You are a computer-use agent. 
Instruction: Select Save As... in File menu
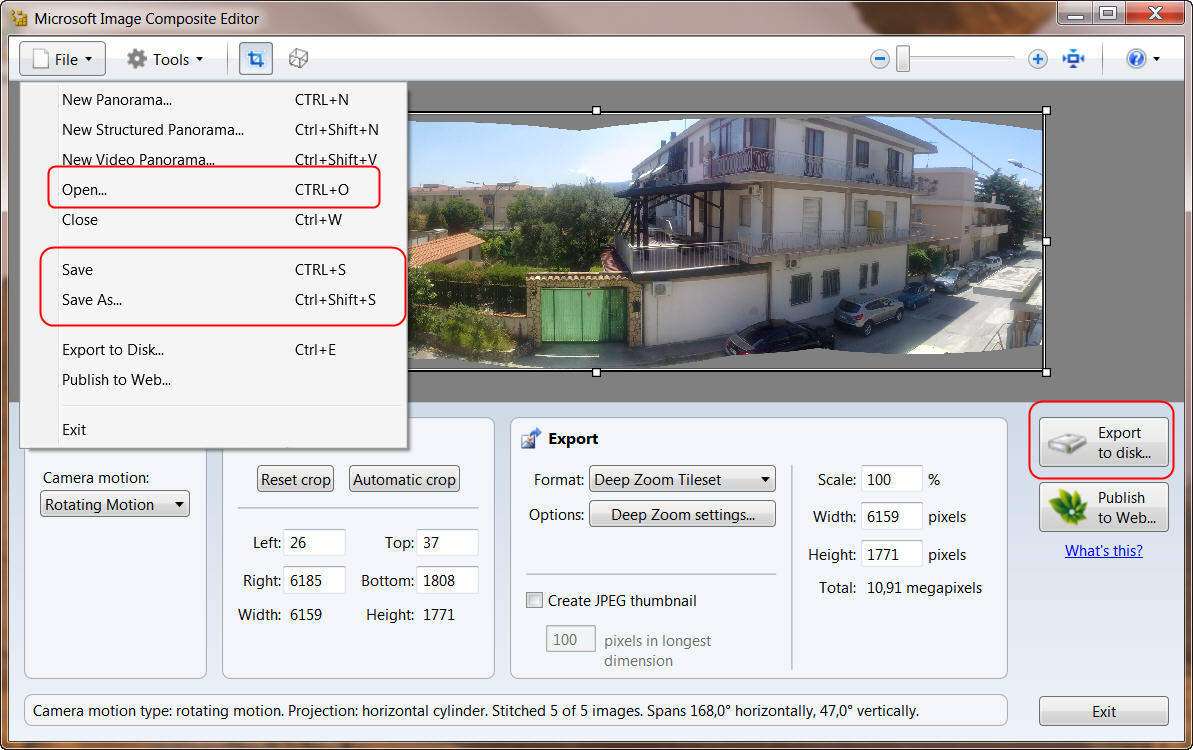tap(92, 299)
